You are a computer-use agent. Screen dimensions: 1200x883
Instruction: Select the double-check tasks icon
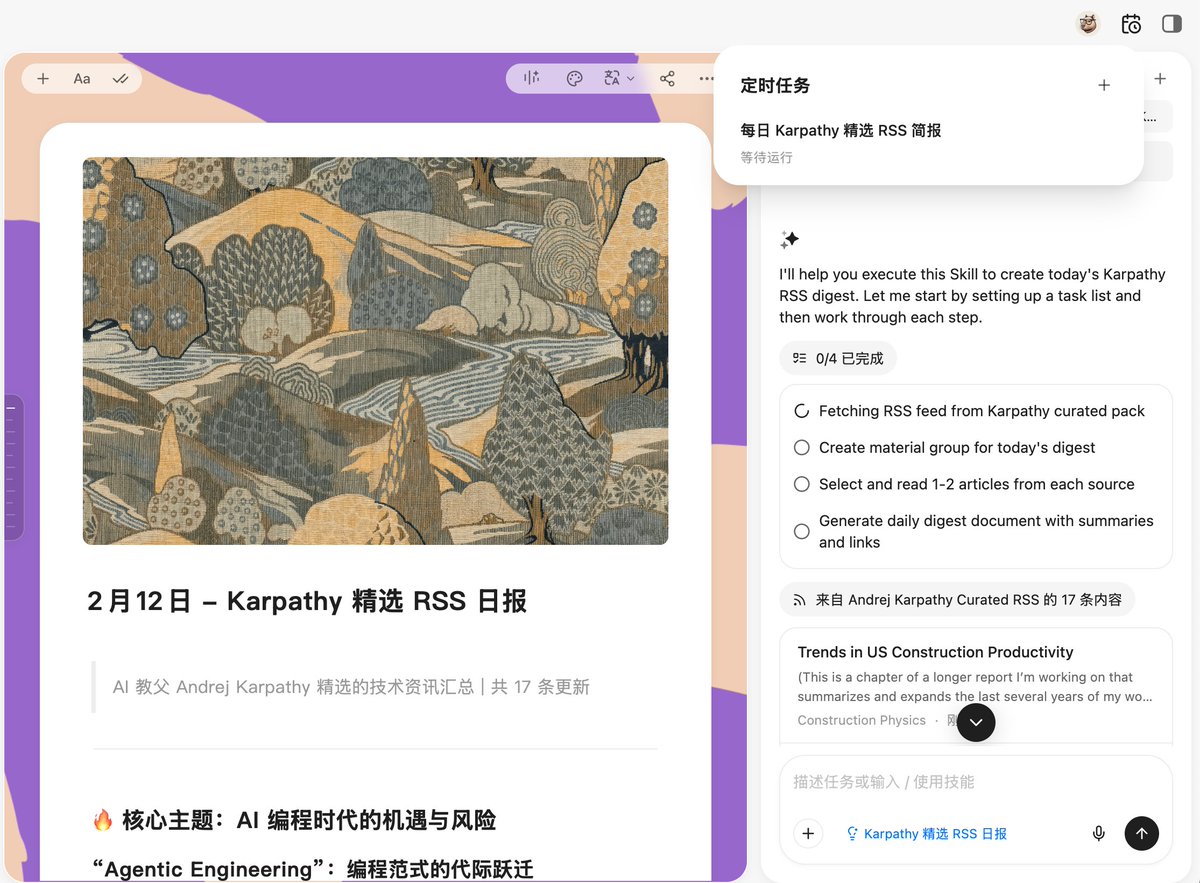tap(121, 77)
